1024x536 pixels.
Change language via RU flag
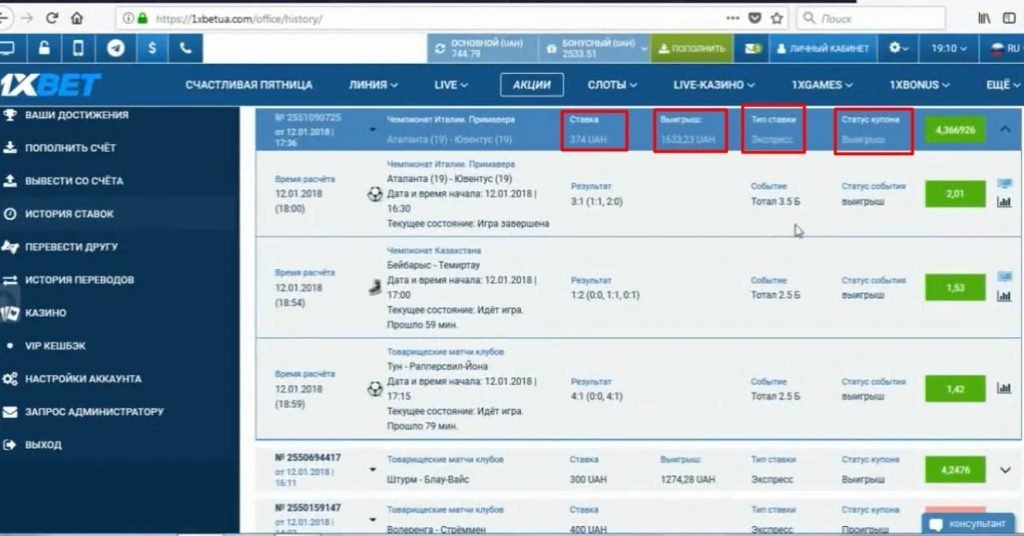[x=1004, y=49]
